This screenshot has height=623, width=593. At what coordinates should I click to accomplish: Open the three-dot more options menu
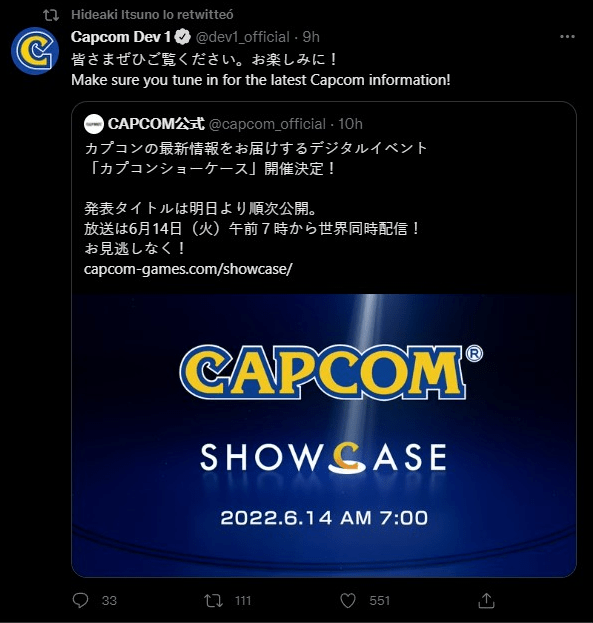(x=567, y=37)
